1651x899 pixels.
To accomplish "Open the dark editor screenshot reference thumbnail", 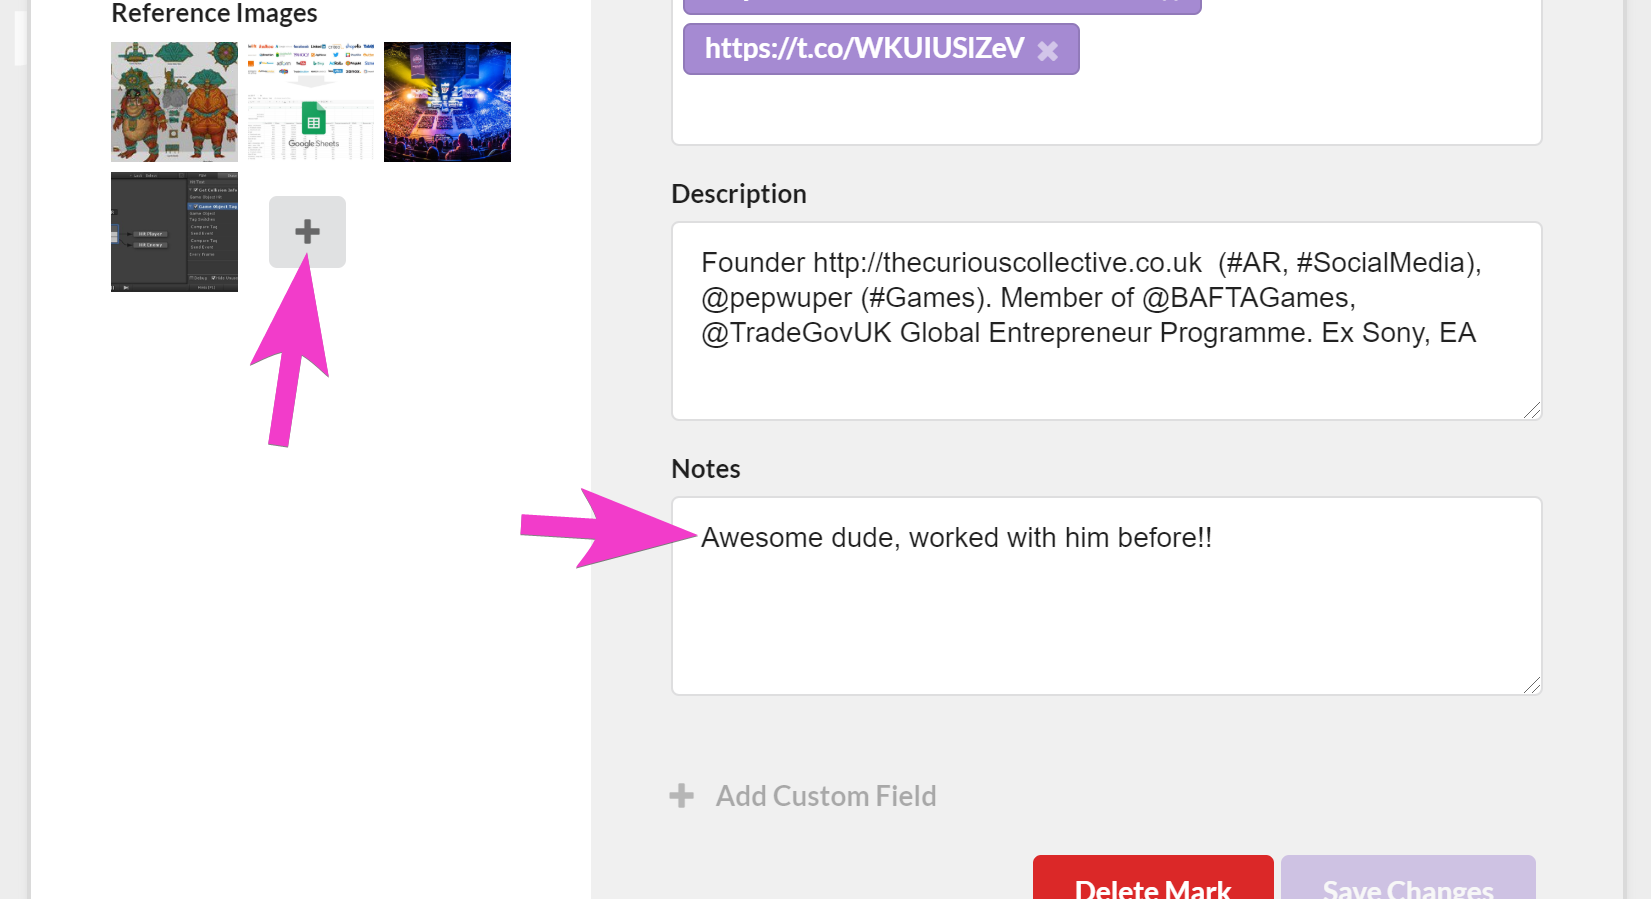I will pyautogui.click(x=174, y=232).
